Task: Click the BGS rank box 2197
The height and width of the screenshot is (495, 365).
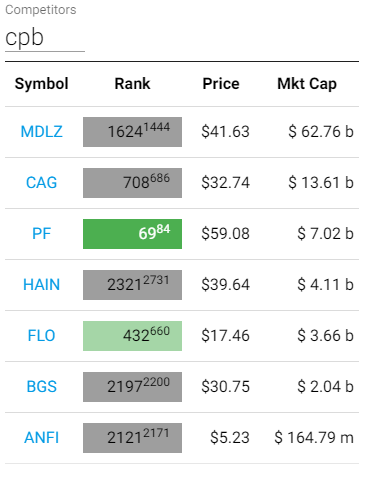Action: pyautogui.click(x=132, y=387)
